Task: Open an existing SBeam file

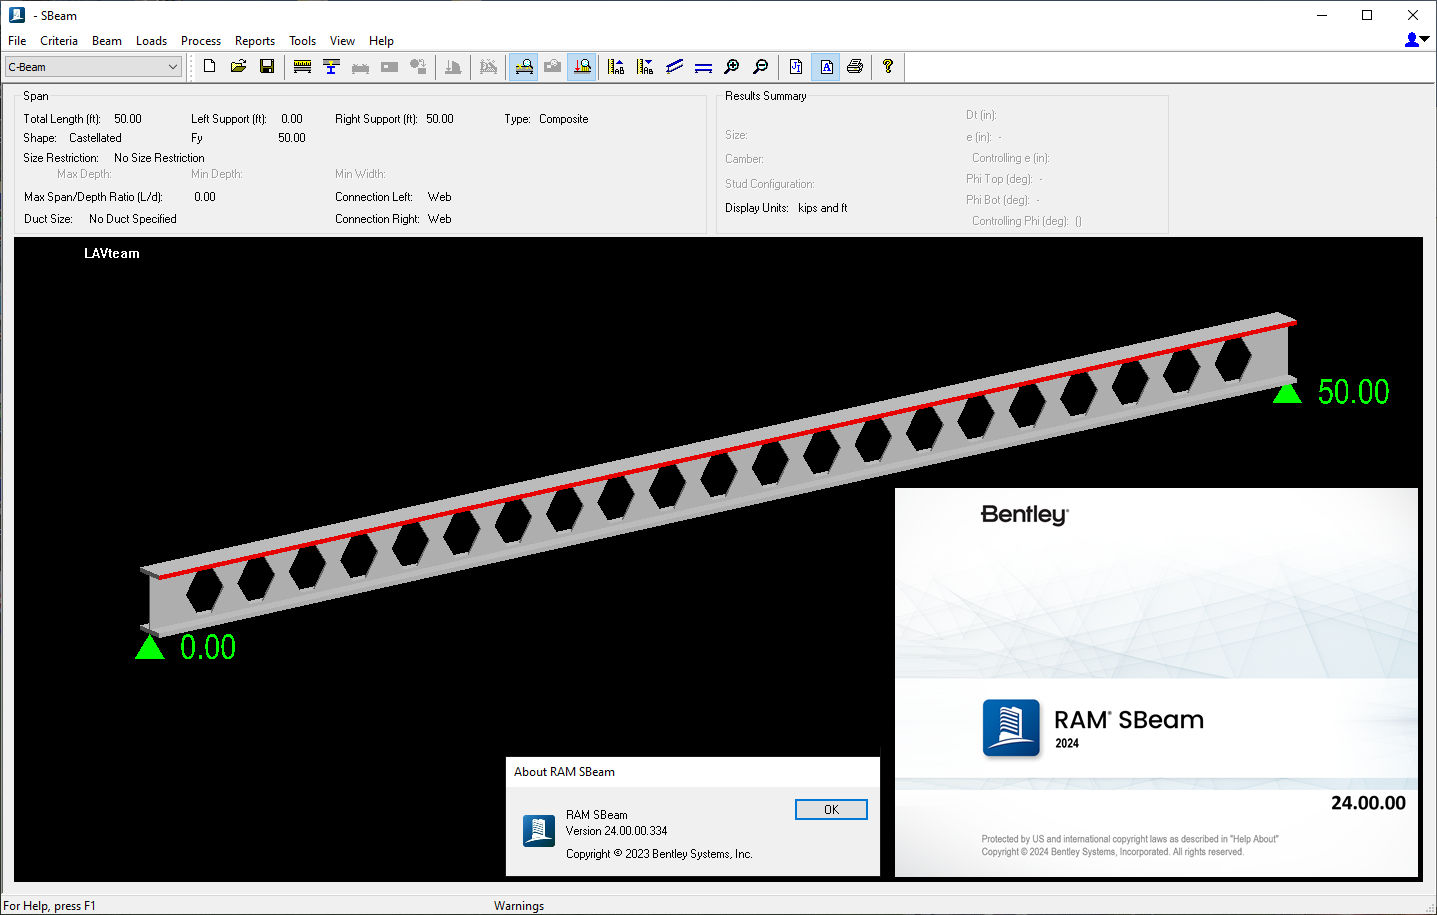Action: tap(238, 66)
